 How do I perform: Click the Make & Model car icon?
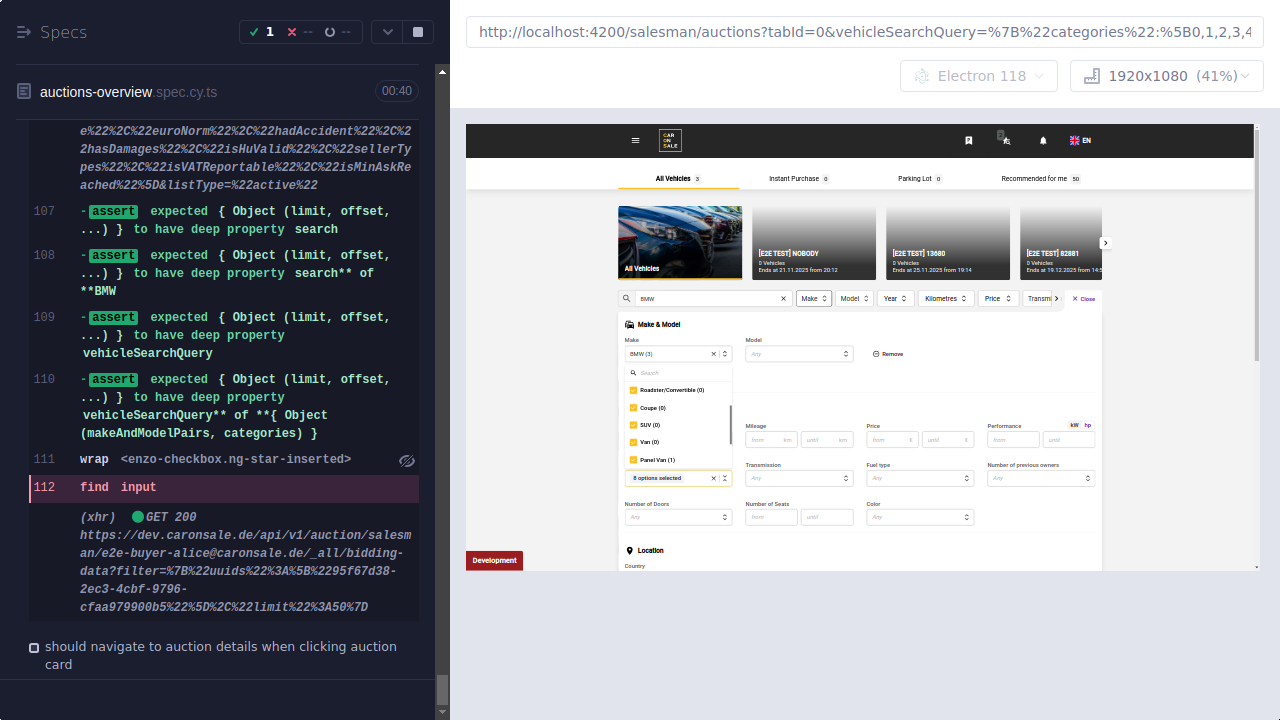point(628,324)
